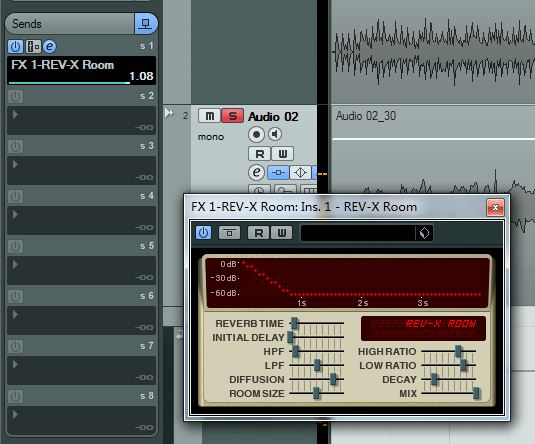
Task: Click the pre/post fader icon for send s1
Action: tap(33, 46)
